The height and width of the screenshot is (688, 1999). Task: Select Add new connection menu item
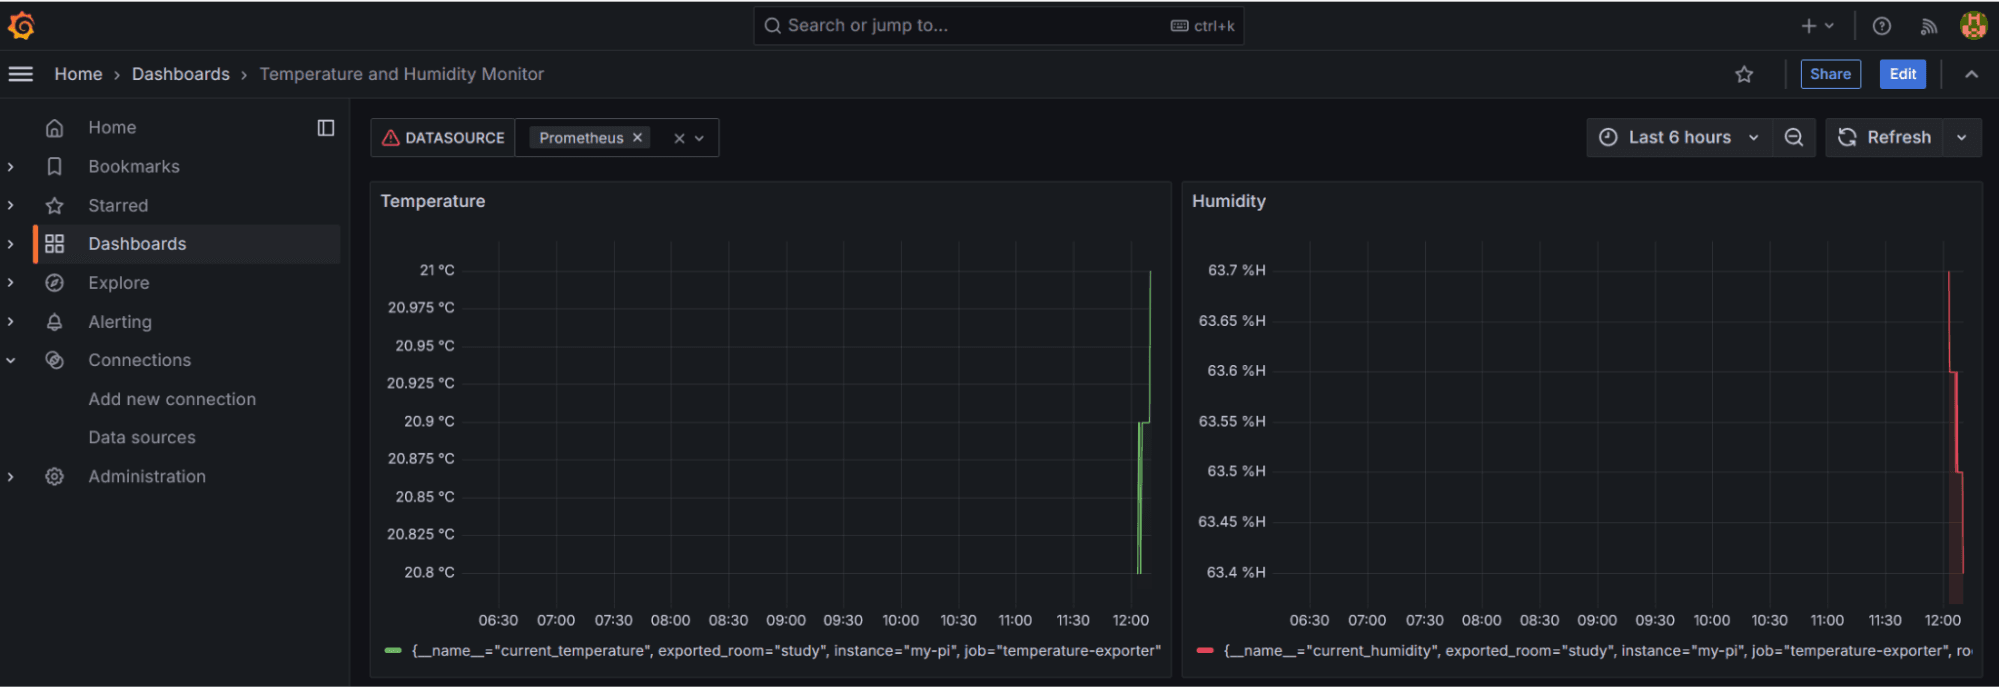click(172, 399)
